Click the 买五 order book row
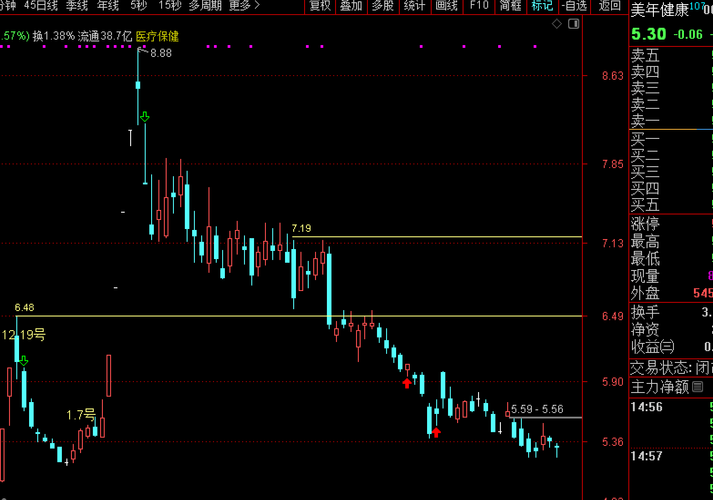Viewport: 713px width, 500px height. [671, 205]
